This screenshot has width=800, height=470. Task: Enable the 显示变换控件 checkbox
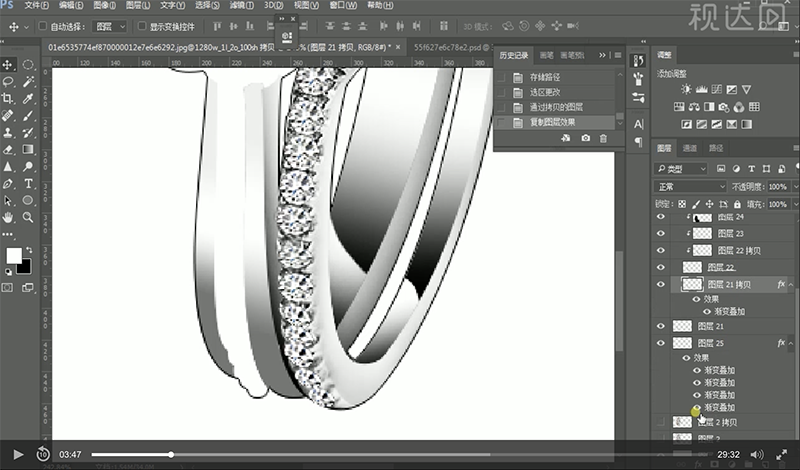tap(142, 26)
